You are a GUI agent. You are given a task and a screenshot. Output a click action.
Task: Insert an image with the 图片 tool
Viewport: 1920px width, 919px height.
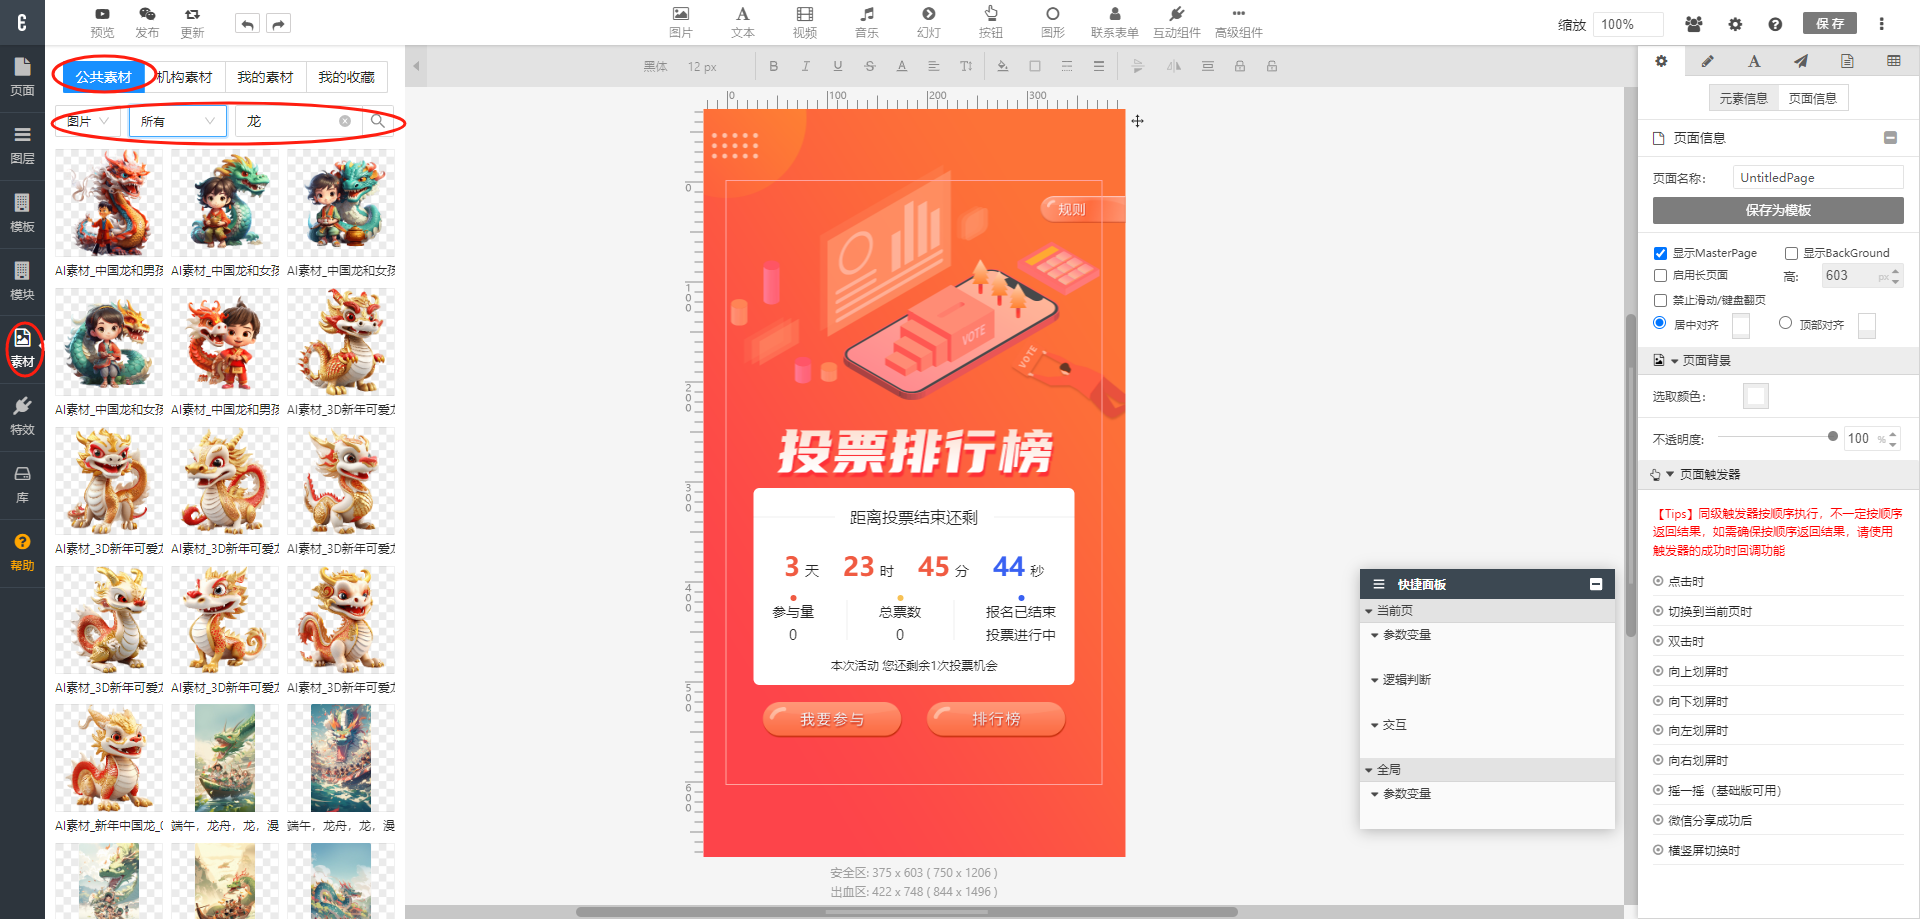pos(681,22)
